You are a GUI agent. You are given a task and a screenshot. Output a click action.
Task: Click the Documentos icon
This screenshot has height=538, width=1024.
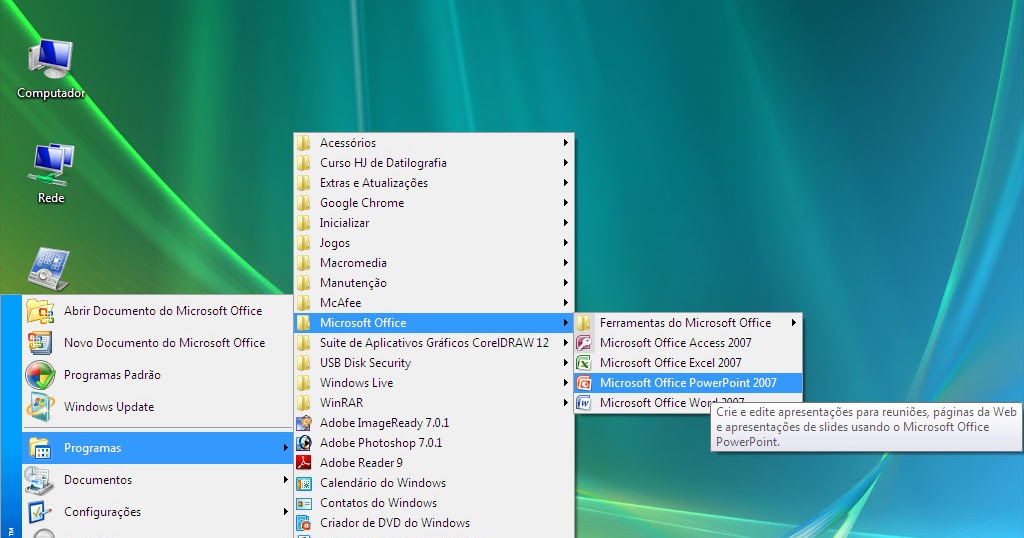[x=40, y=480]
